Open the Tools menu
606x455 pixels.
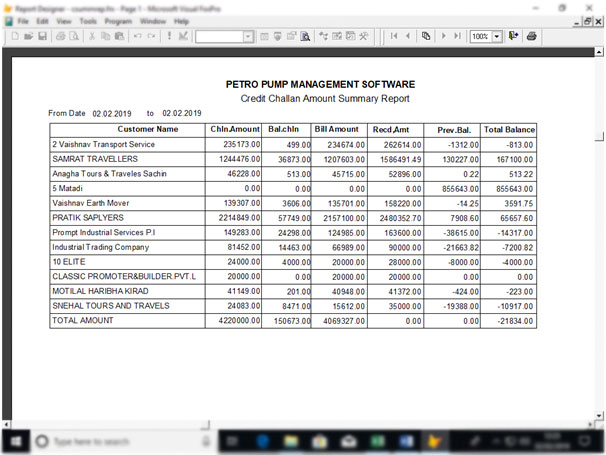click(88, 21)
